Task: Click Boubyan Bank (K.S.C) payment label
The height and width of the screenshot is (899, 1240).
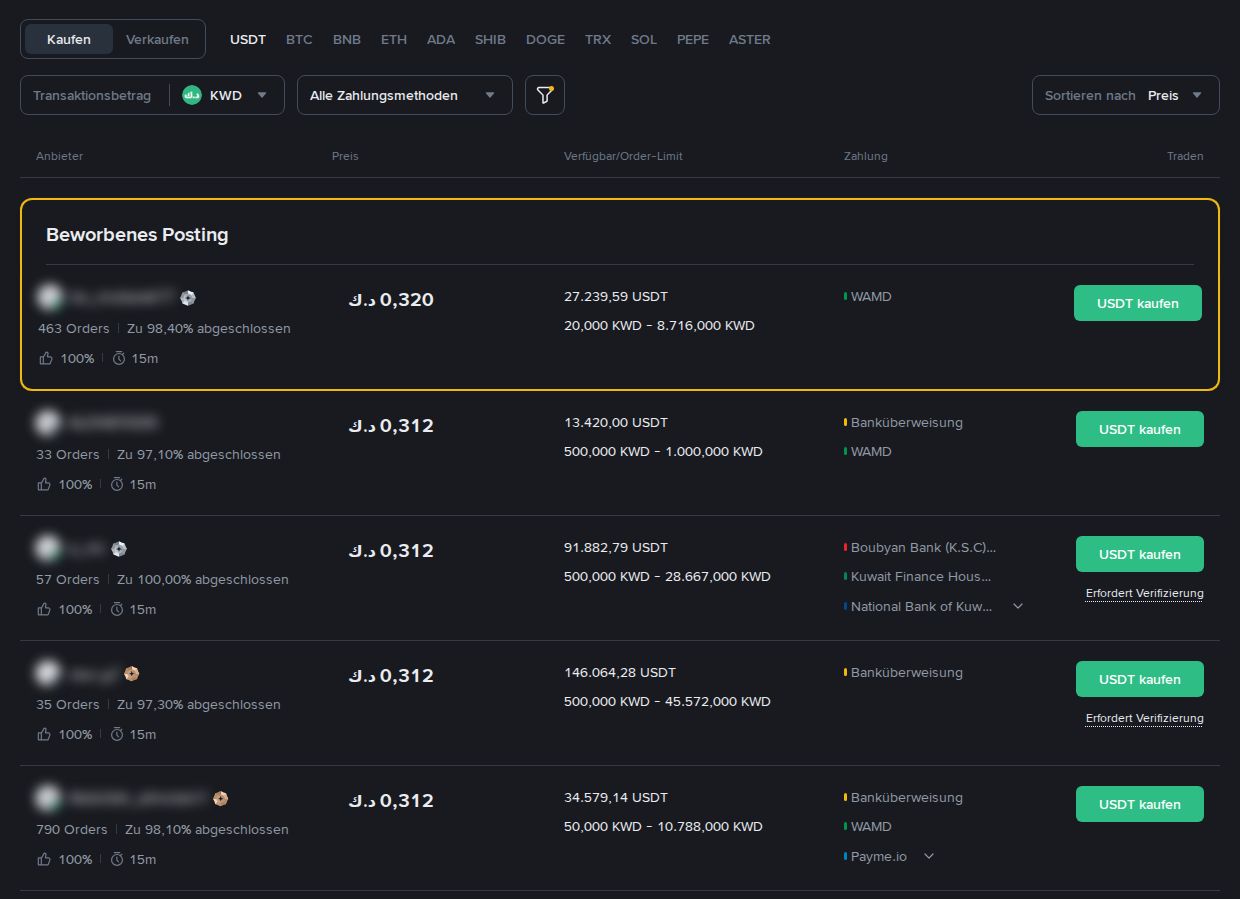Action: tap(923, 547)
